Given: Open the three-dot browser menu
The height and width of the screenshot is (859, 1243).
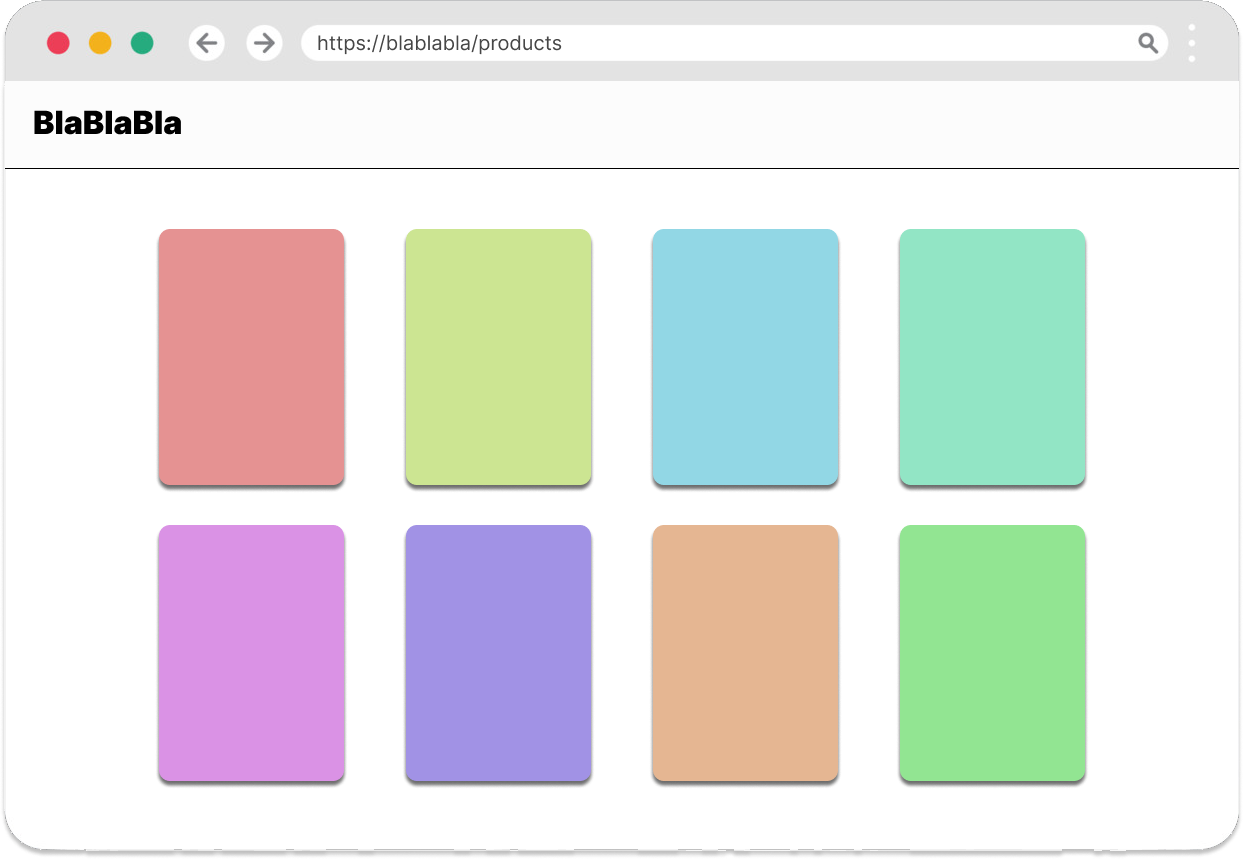Looking at the screenshot, I should [x=1191, y=43].
